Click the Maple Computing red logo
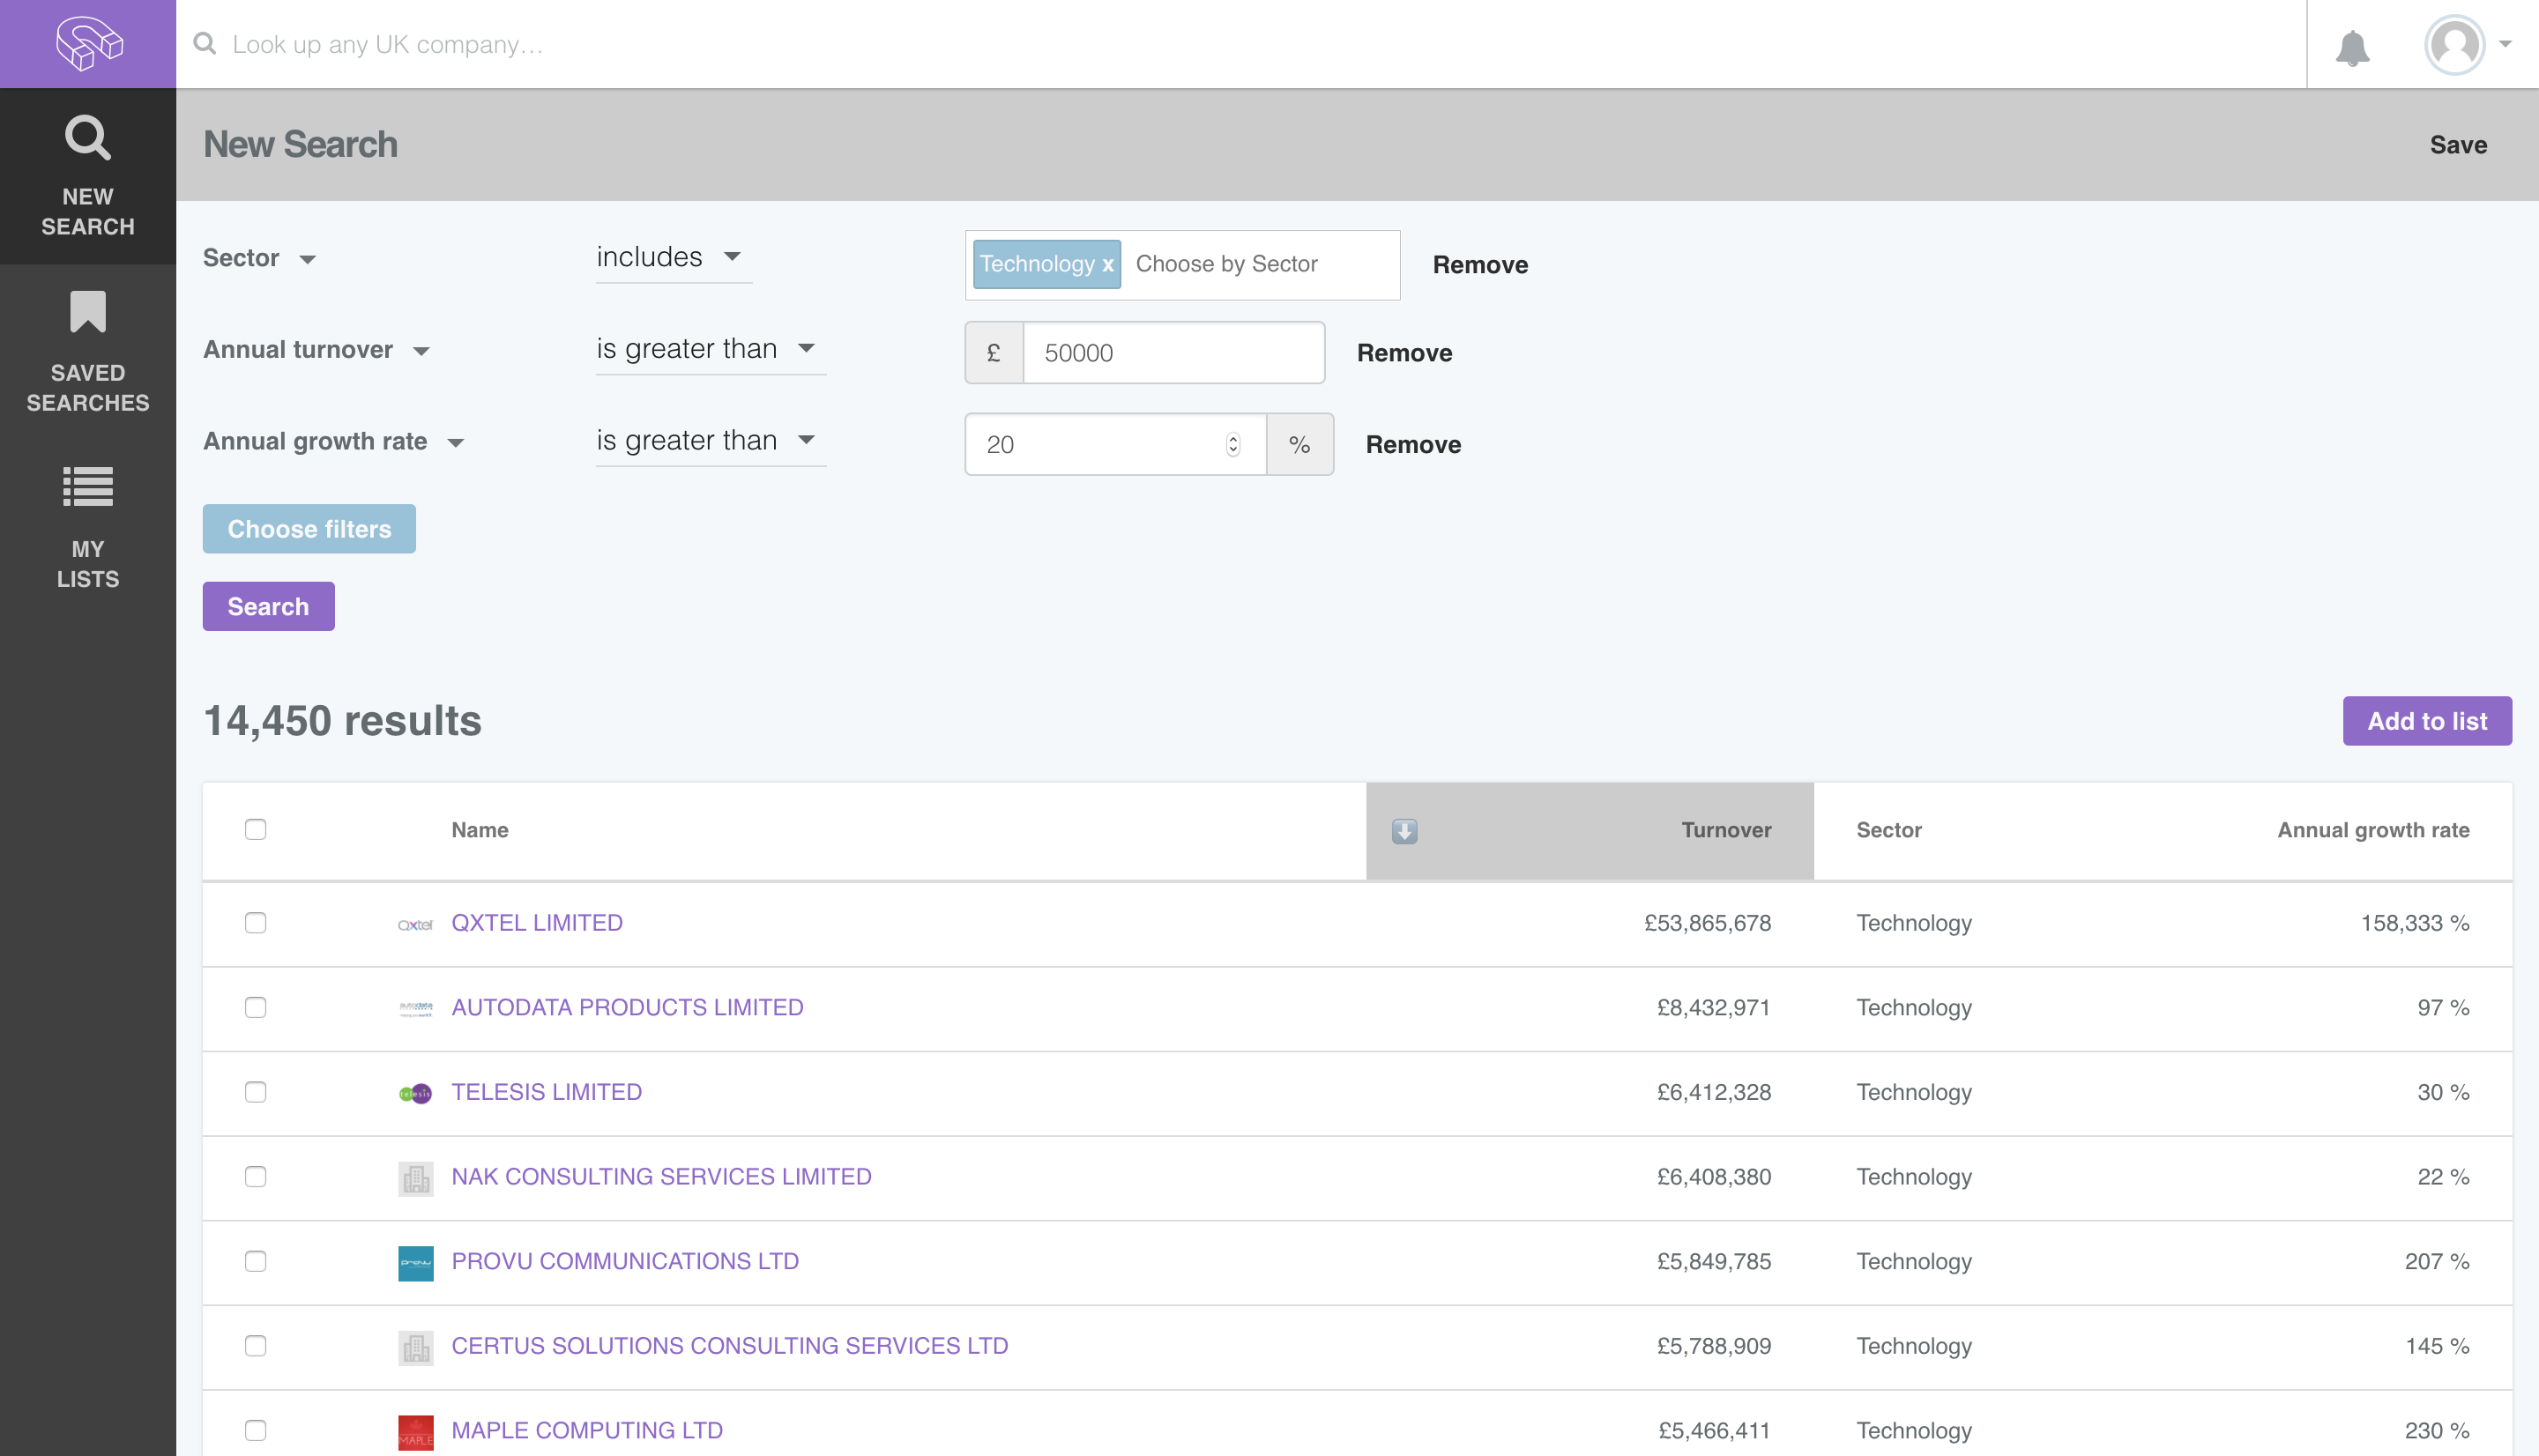This screenshot has width=2539, height=1456. click(415, 1431)
